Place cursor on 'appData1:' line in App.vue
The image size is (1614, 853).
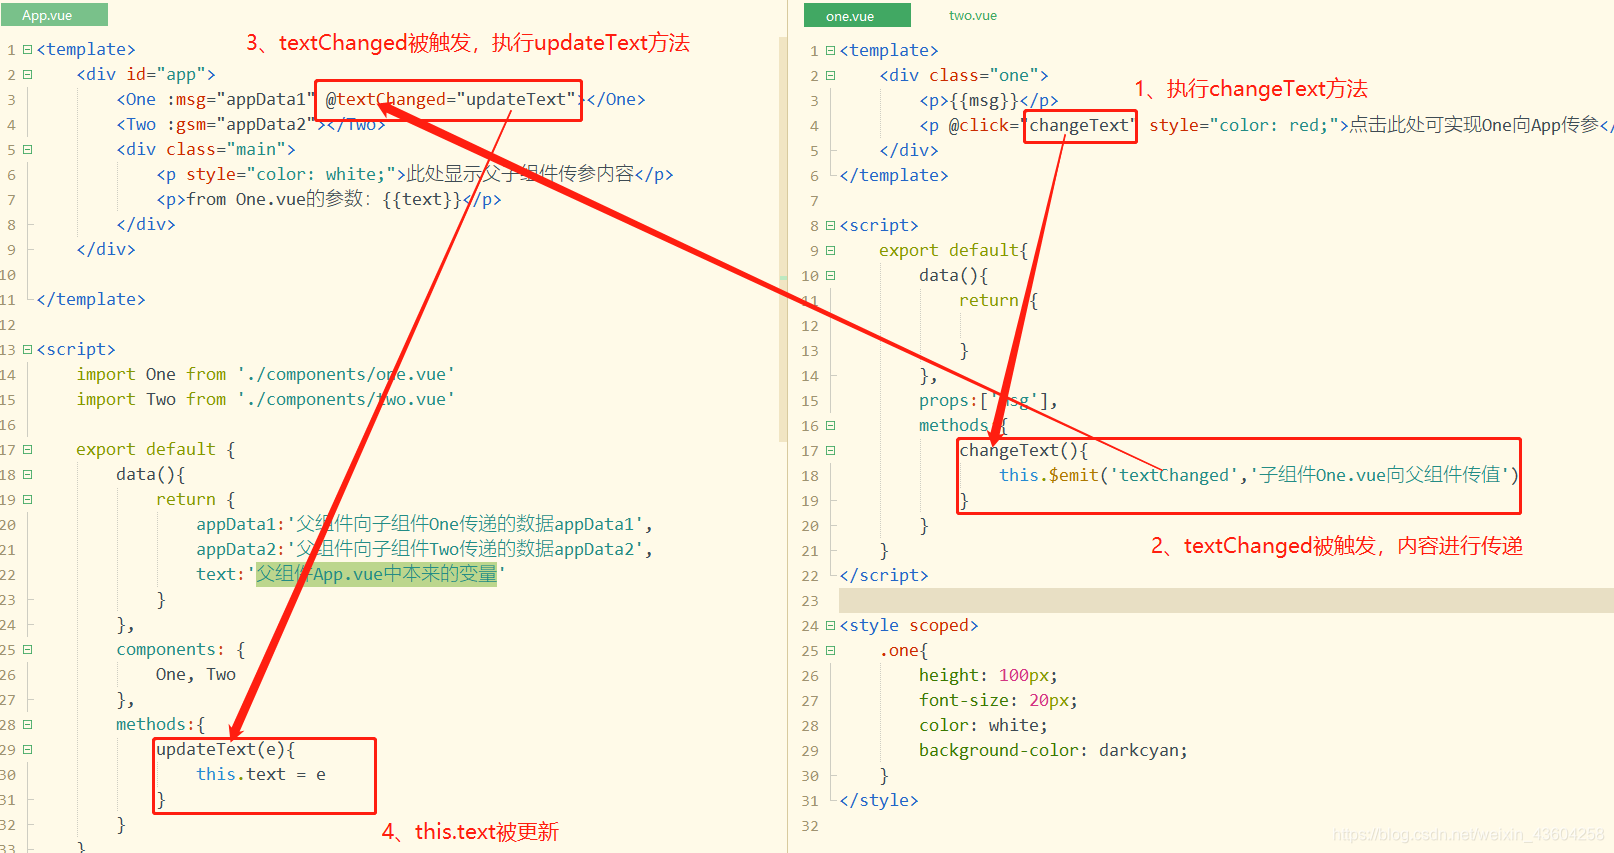pyautogui.click(x=424, y=524)
